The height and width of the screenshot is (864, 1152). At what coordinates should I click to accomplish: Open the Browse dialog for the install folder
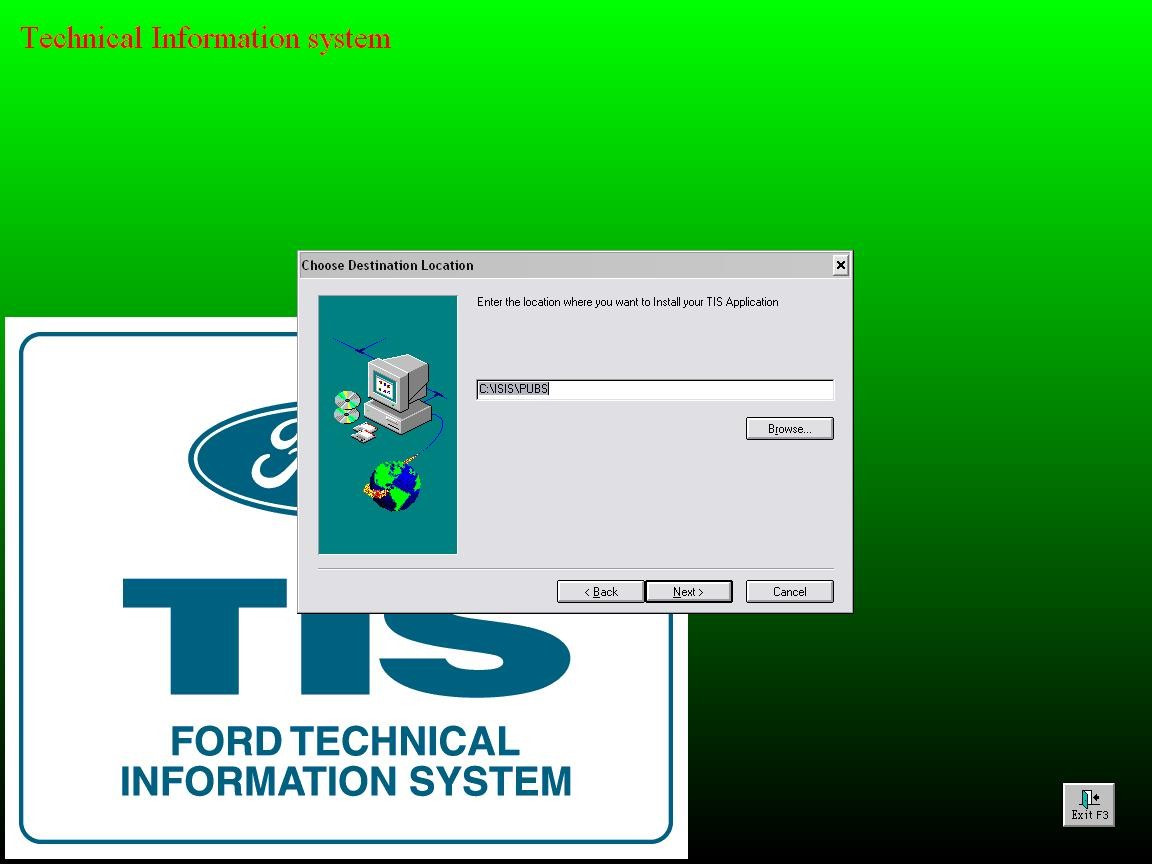[x=790, y=428]
